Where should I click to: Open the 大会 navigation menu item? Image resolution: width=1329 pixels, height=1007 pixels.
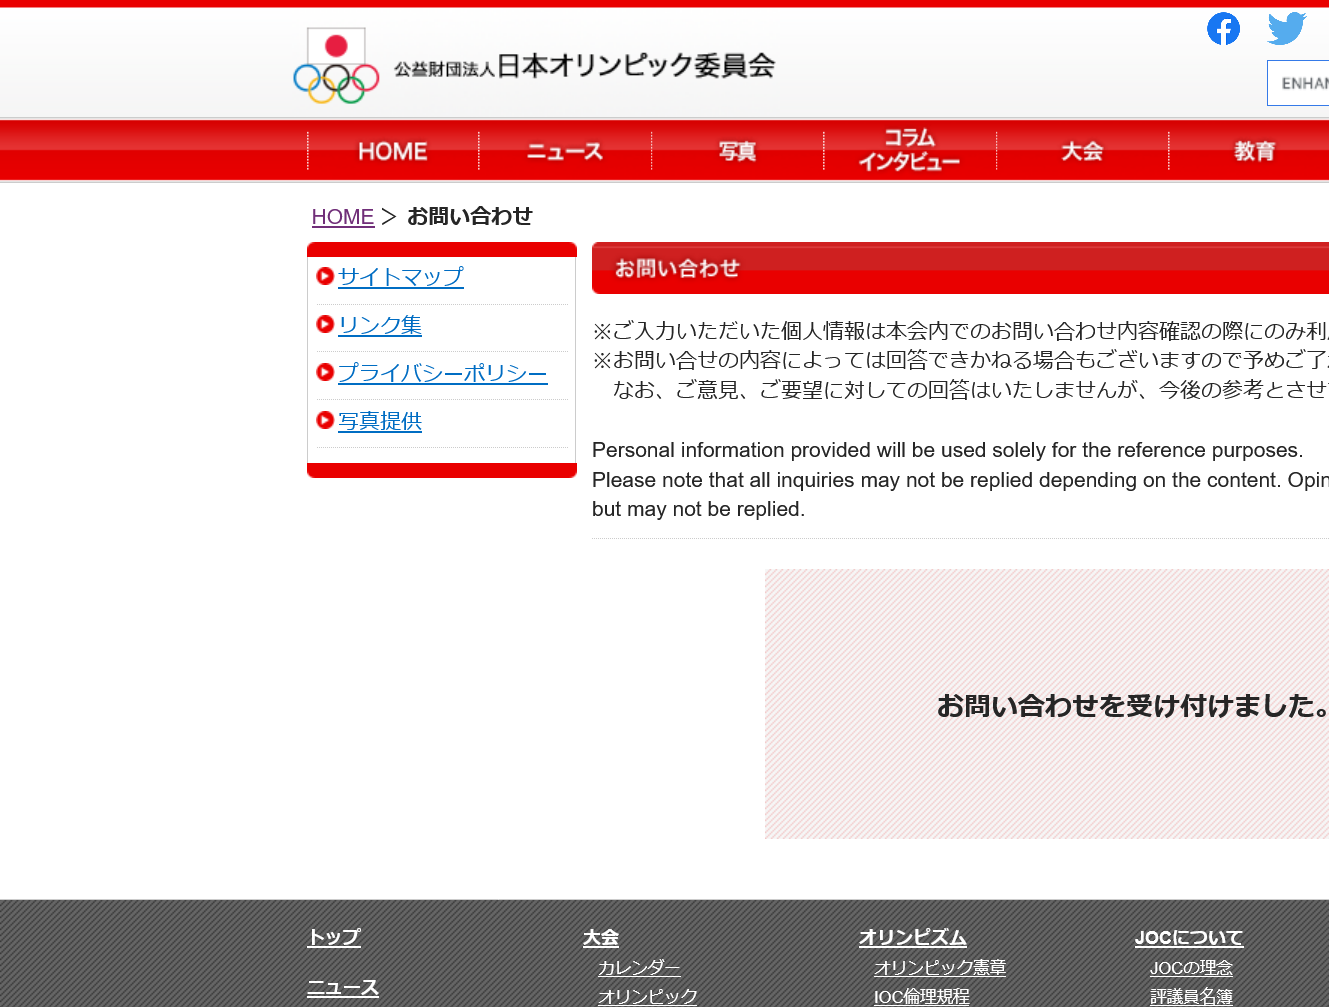click(1082, 151)
